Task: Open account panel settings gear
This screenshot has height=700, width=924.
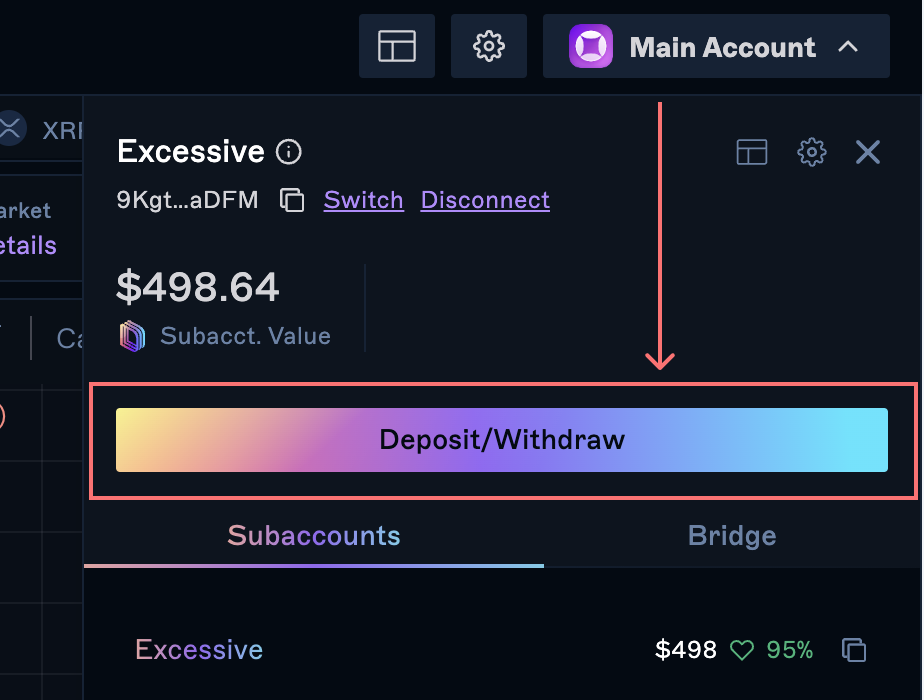Action: click(x=811, y=152)
